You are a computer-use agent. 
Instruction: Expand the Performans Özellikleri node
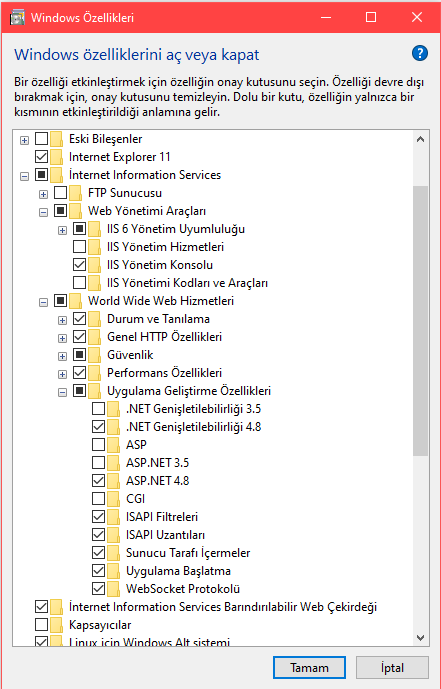[x=62, y=374]
